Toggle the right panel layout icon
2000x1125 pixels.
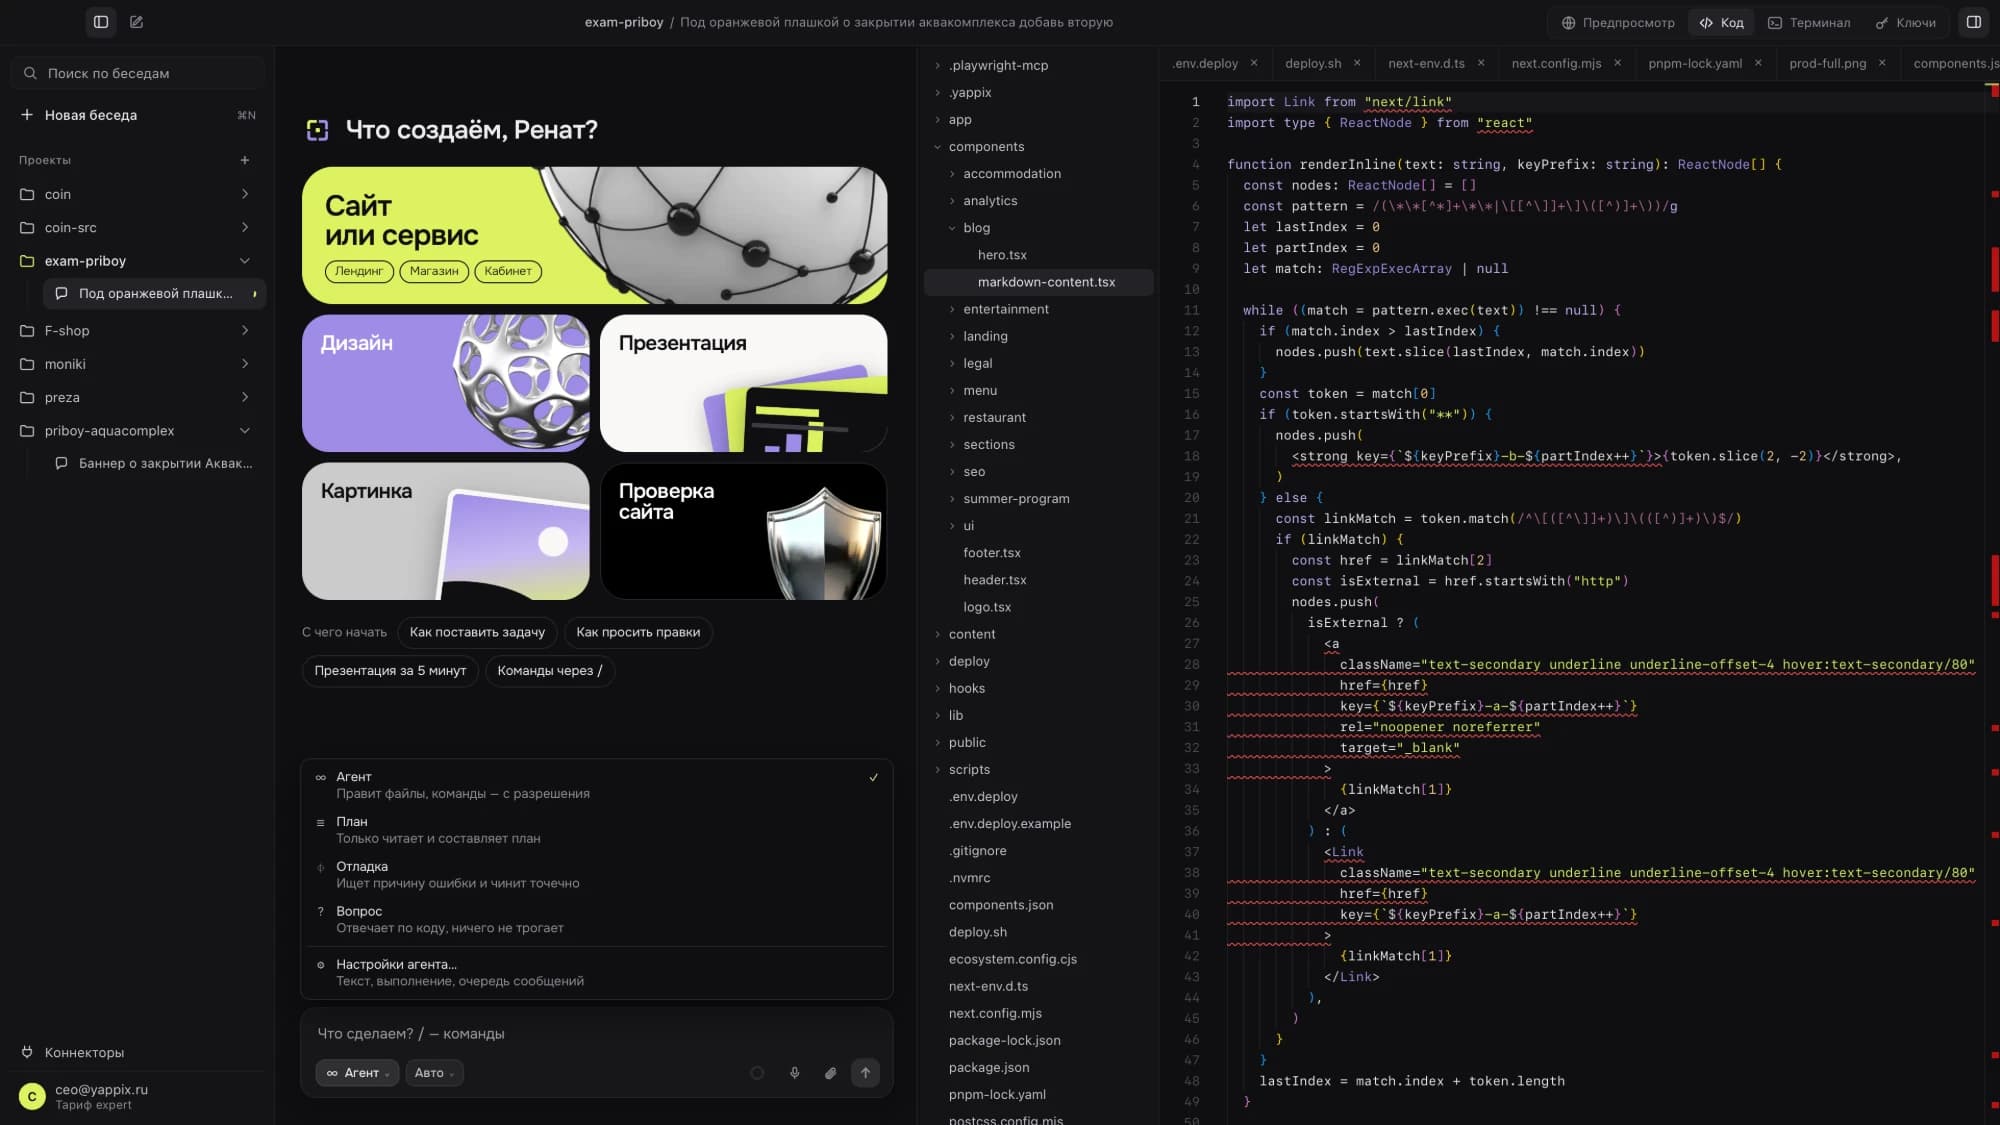(1974, 22)
